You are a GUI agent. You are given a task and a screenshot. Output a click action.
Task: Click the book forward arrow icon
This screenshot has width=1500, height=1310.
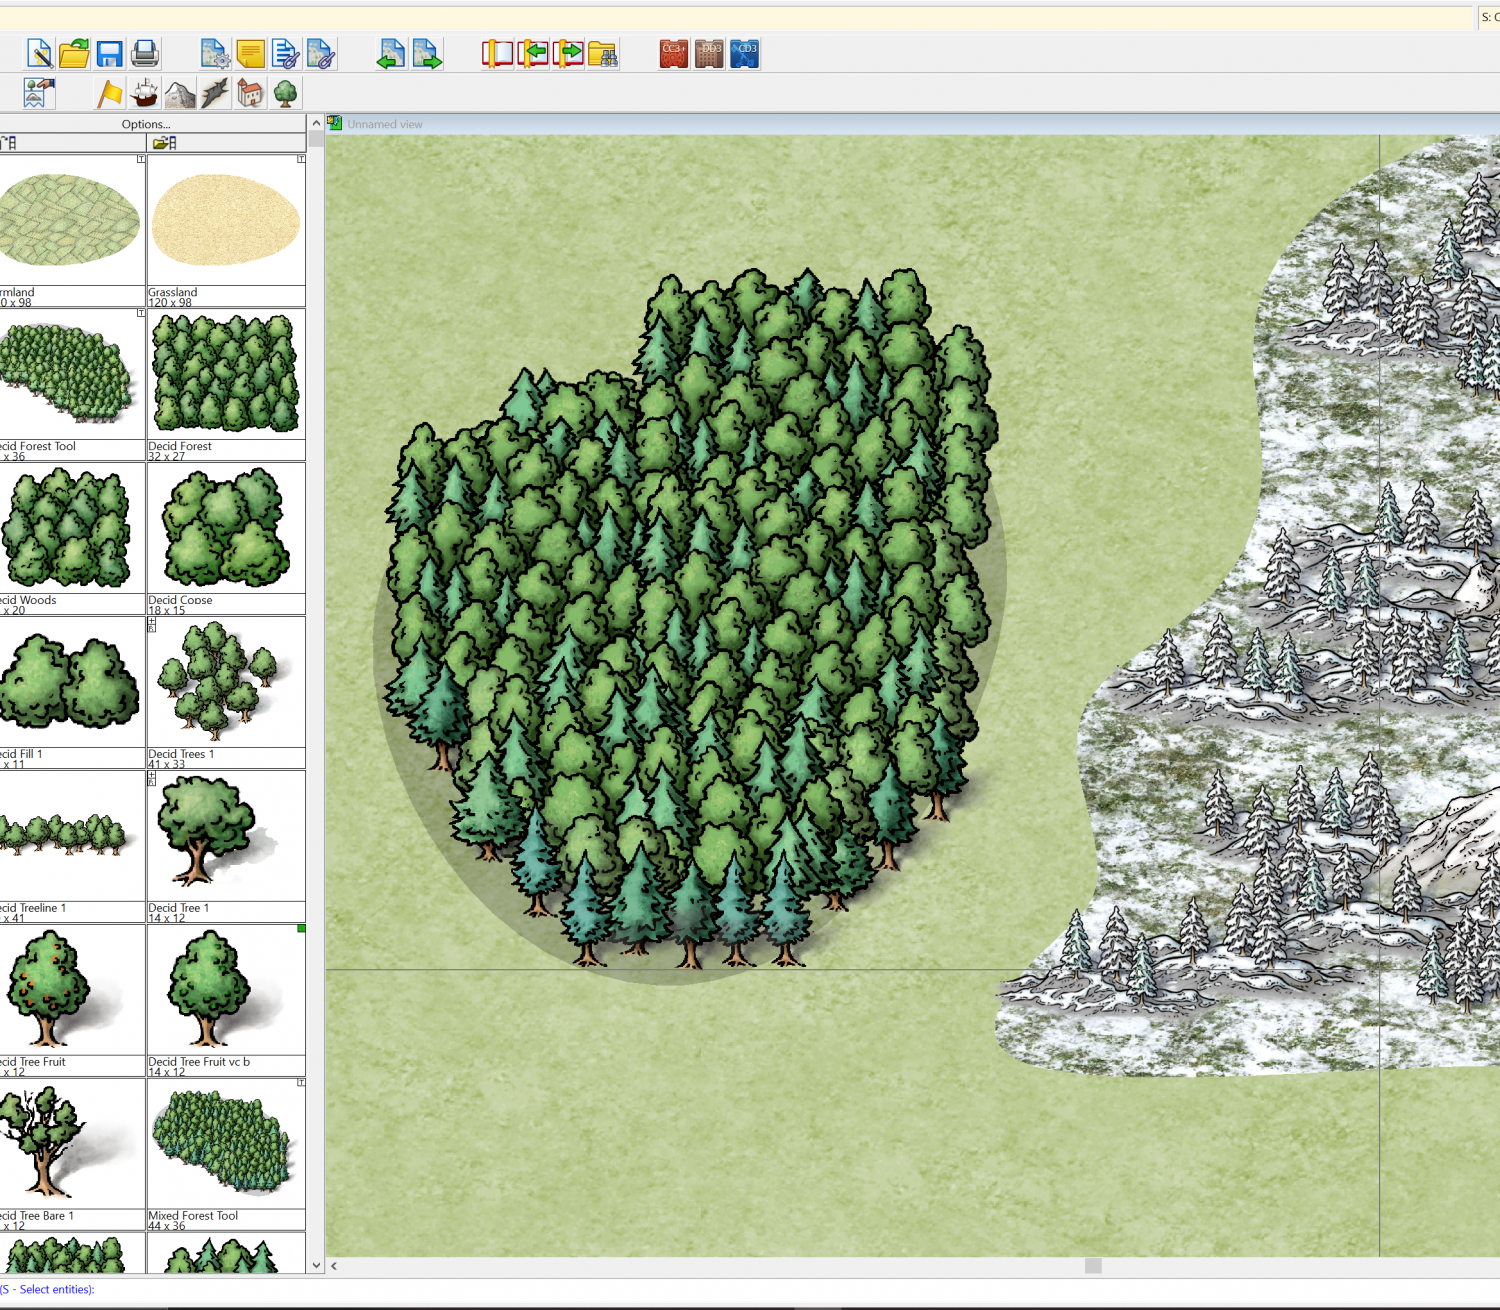coord(568,54)
